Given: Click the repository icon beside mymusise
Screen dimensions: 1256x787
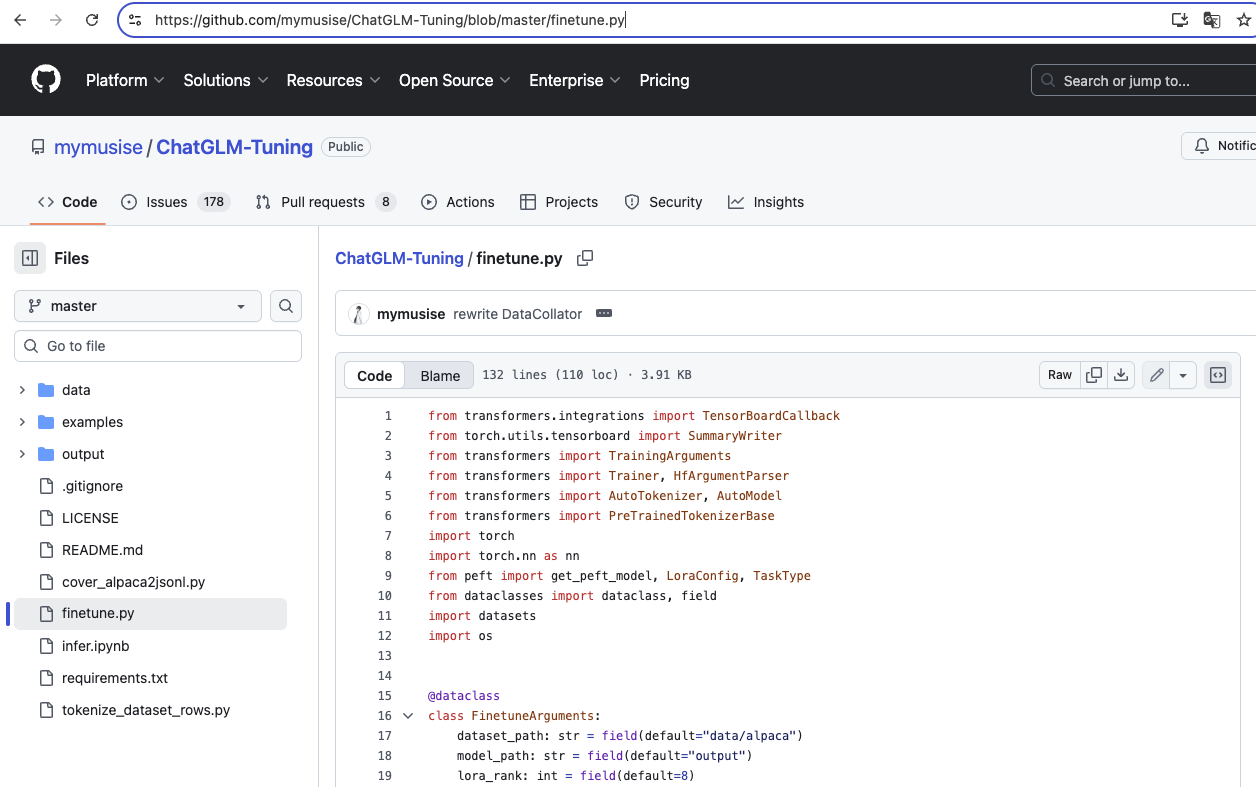Looking at the screenshot, I should [x=38, y=147].
